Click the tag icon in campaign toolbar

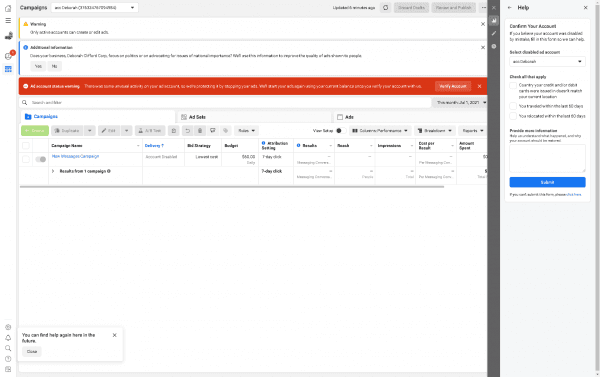tap(225, 131)
